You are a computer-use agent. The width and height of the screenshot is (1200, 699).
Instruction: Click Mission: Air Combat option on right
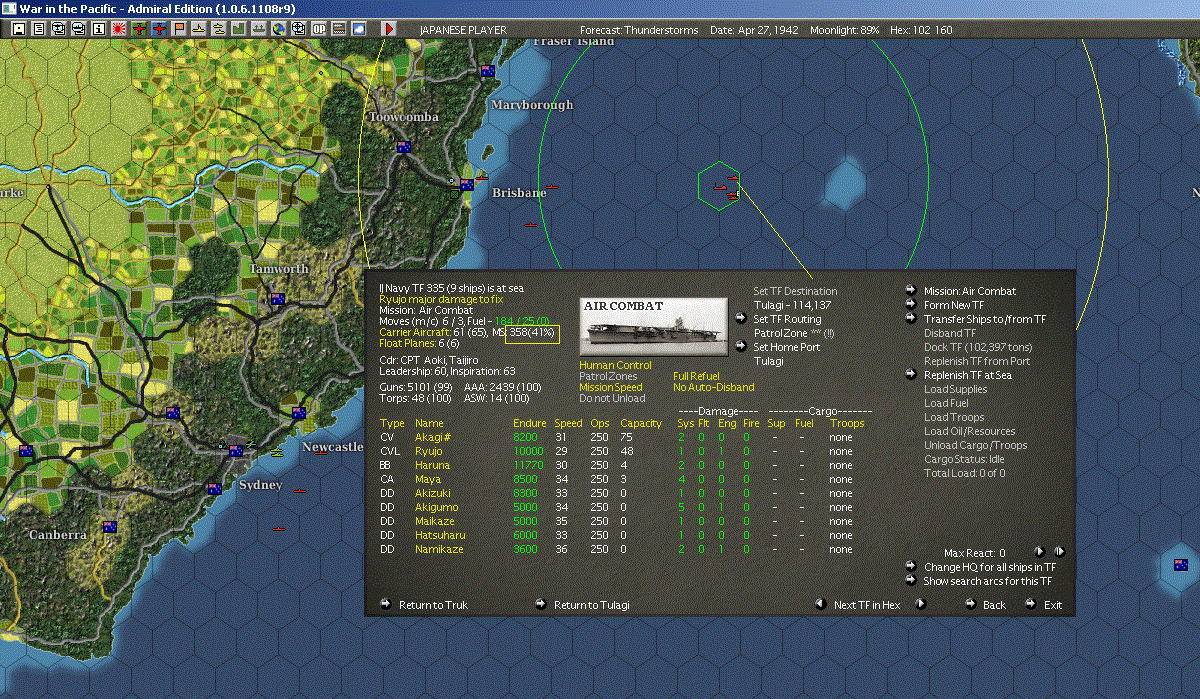pyautogui.click(x=970, y=291)
